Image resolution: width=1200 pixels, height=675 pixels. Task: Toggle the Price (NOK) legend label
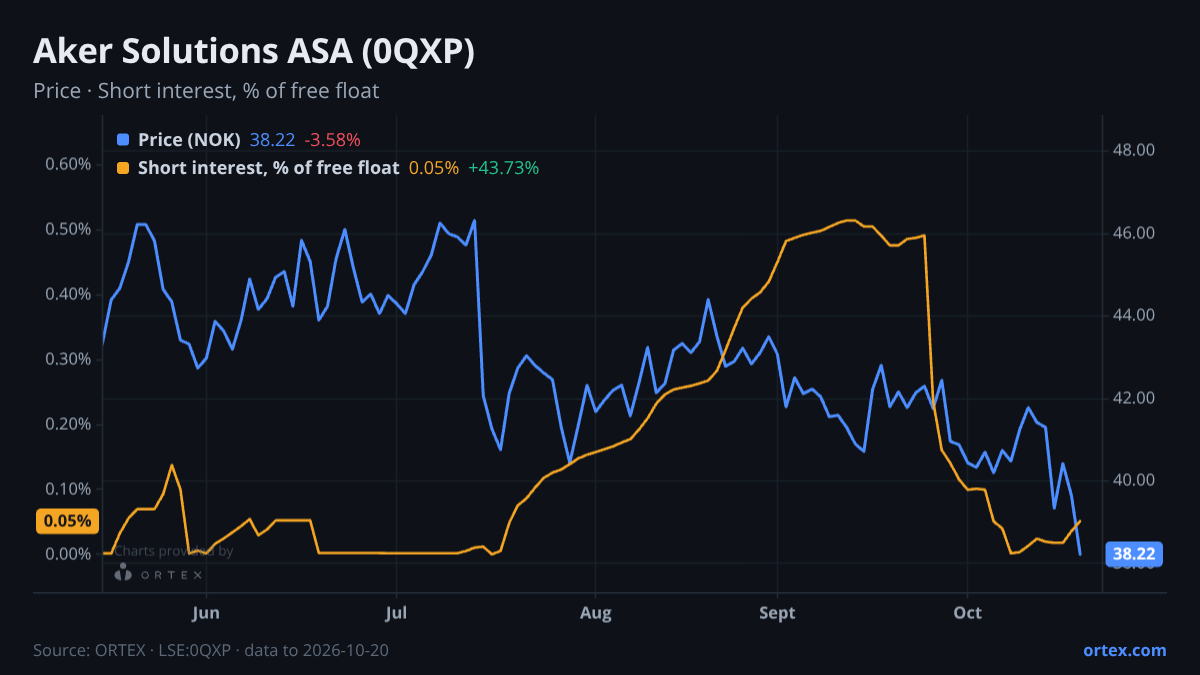(x=189, y=140)
